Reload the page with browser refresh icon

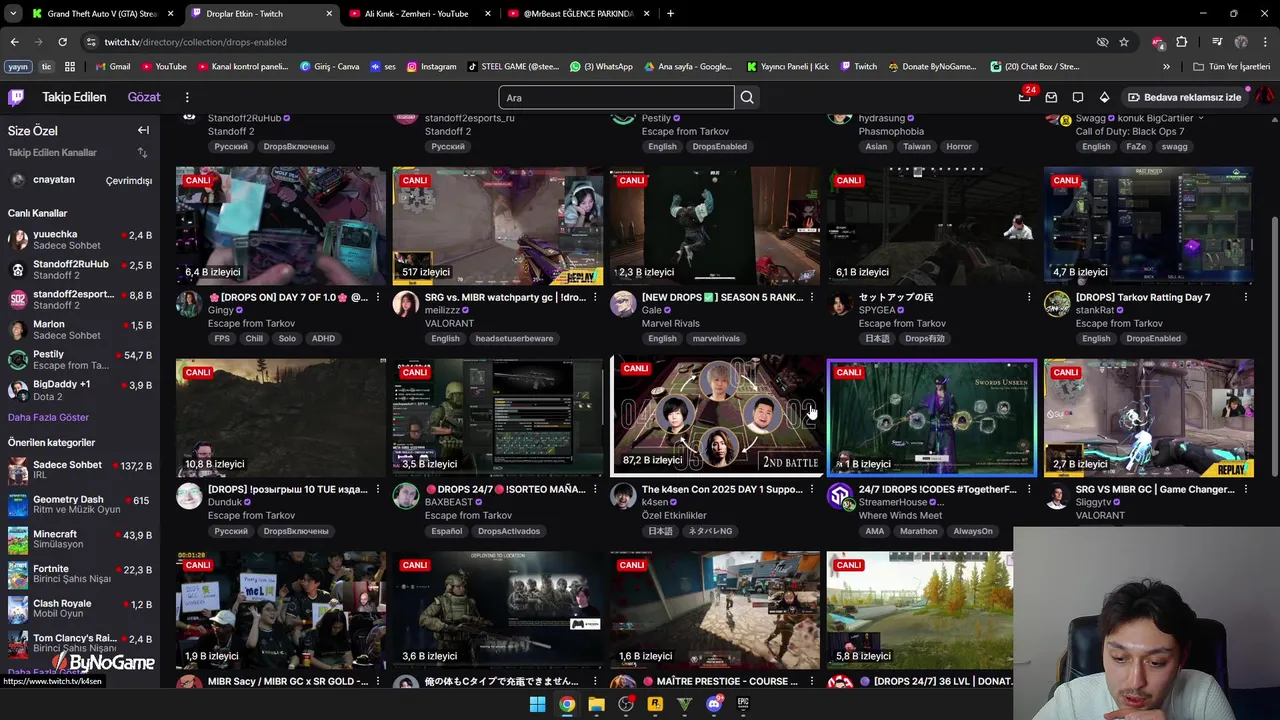click(62, 42)
